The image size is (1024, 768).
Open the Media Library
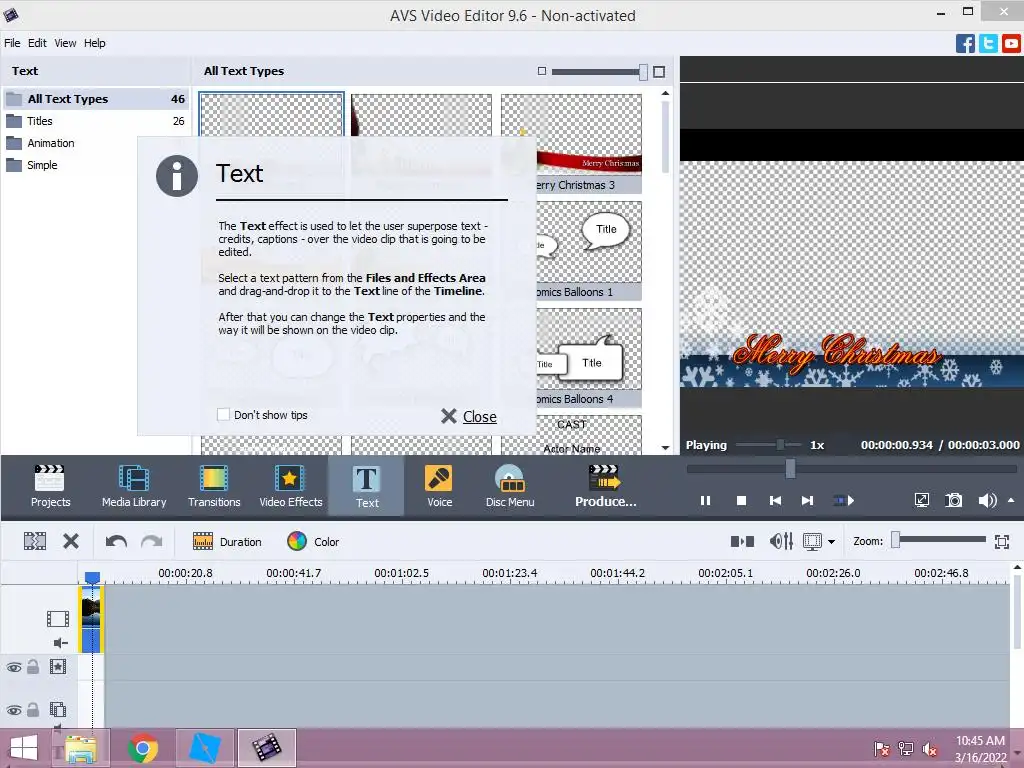[134, 486]
